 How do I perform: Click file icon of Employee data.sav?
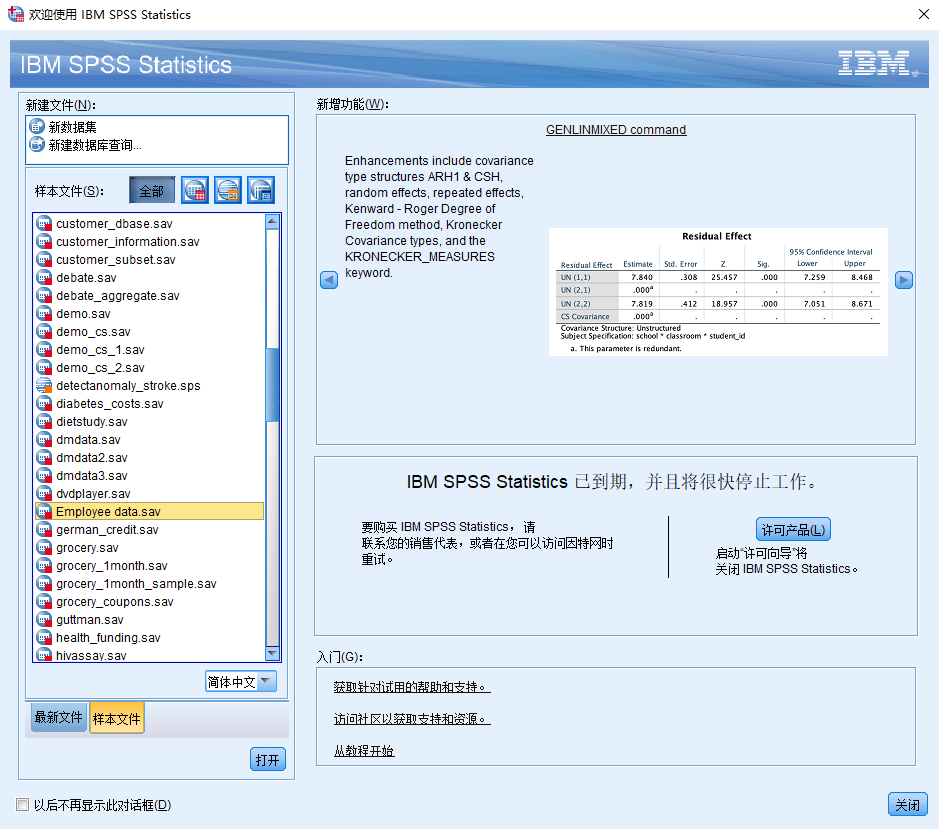(x=44, y=511)
